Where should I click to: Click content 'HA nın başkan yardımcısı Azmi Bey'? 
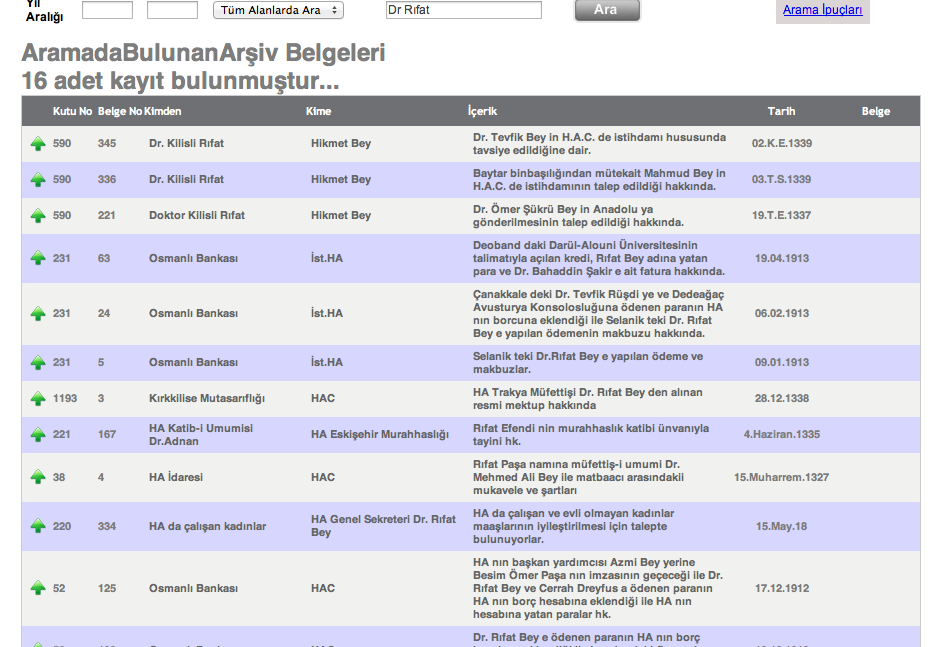[x=598, y=588]
